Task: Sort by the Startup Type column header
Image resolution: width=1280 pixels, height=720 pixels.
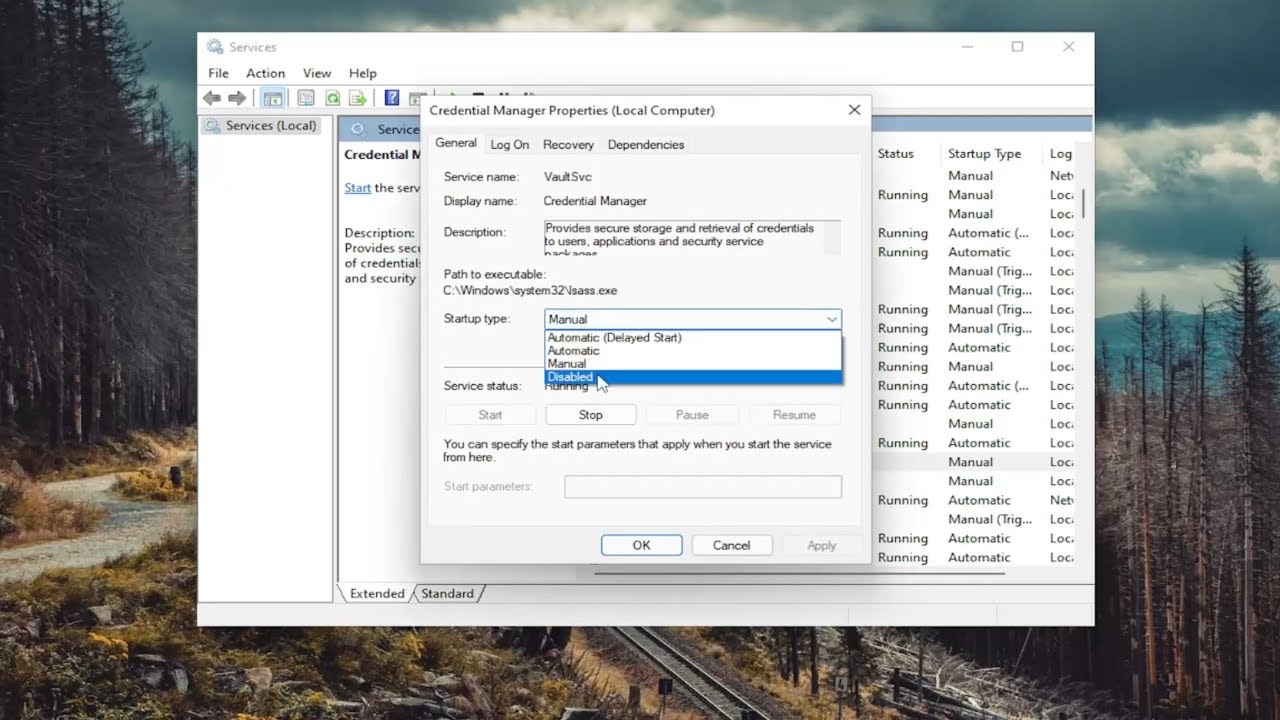Action: pos(985,154)
